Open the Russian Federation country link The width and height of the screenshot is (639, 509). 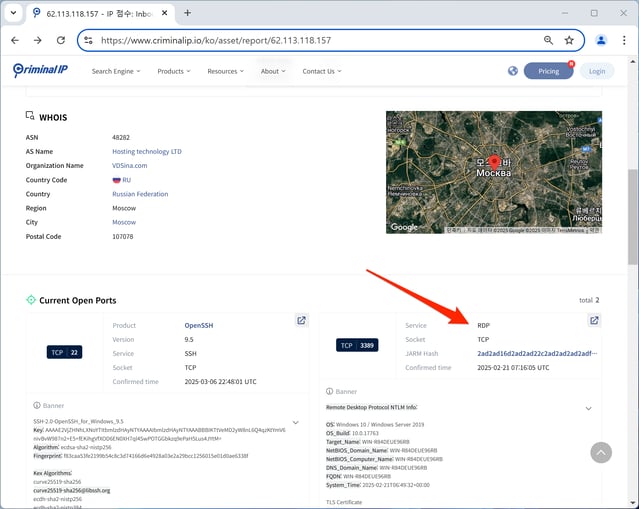tap(140, 194)
